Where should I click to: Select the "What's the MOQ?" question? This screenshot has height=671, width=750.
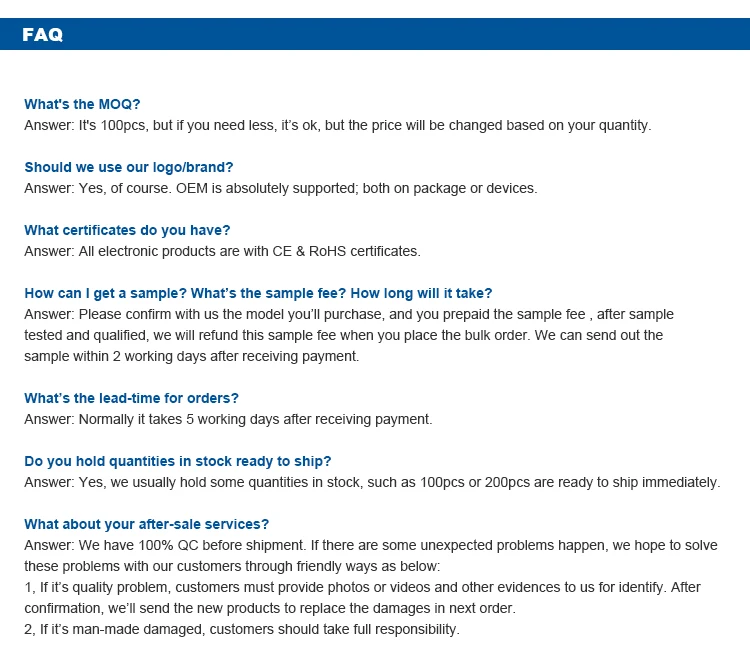(x=82, y=104)
